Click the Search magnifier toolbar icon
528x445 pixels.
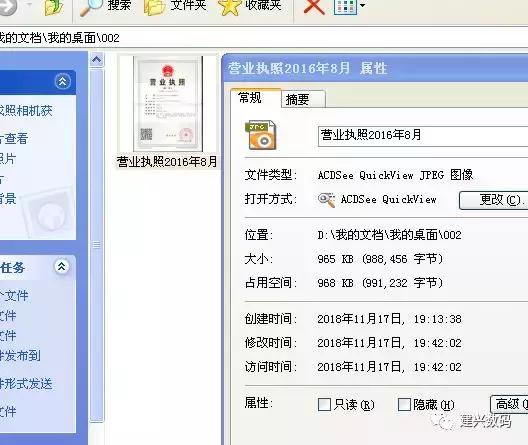[91, 7]
